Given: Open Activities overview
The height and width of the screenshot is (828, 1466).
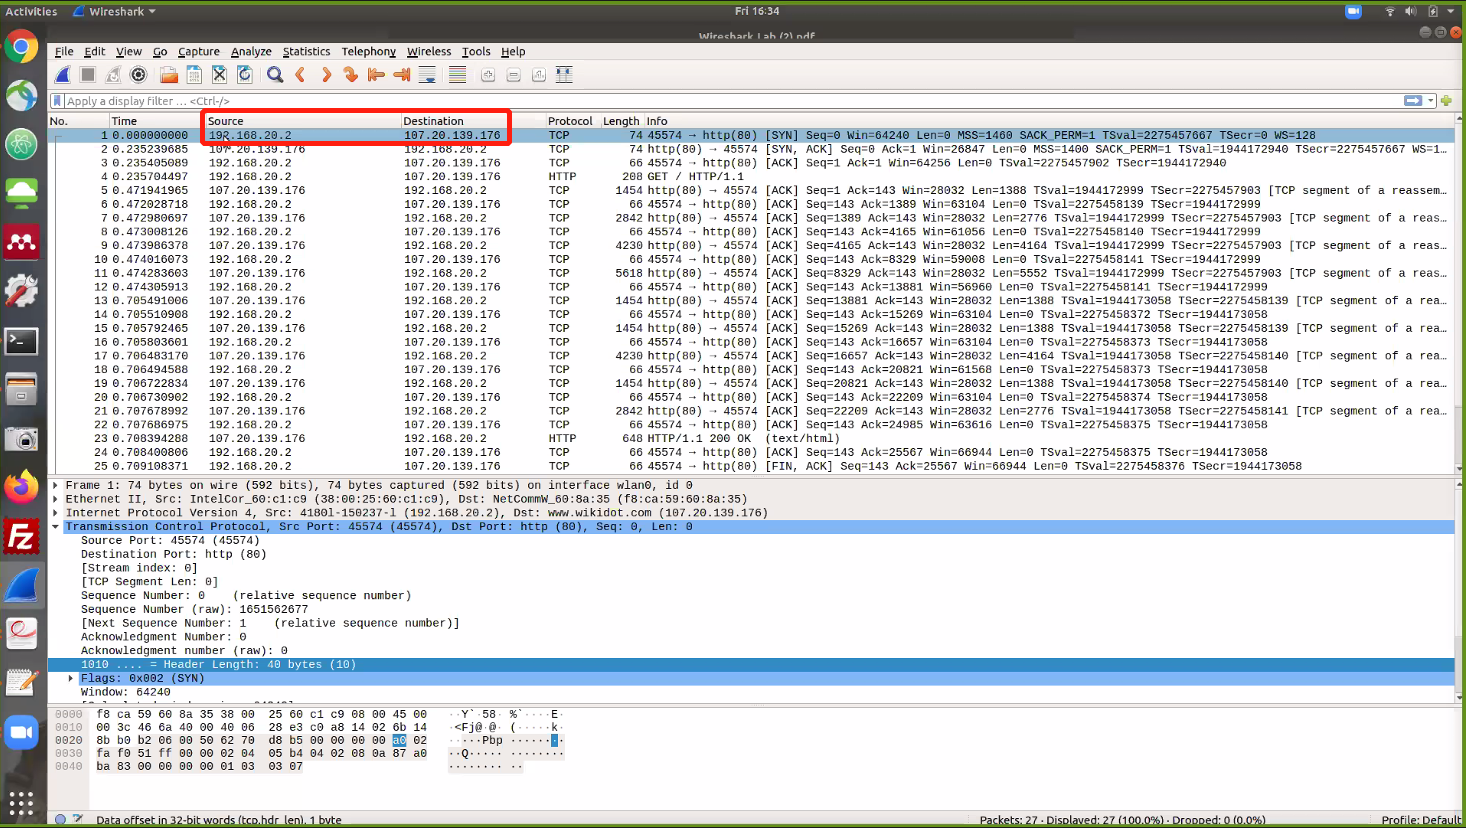Looking at the screenshot, I should 31,12.
